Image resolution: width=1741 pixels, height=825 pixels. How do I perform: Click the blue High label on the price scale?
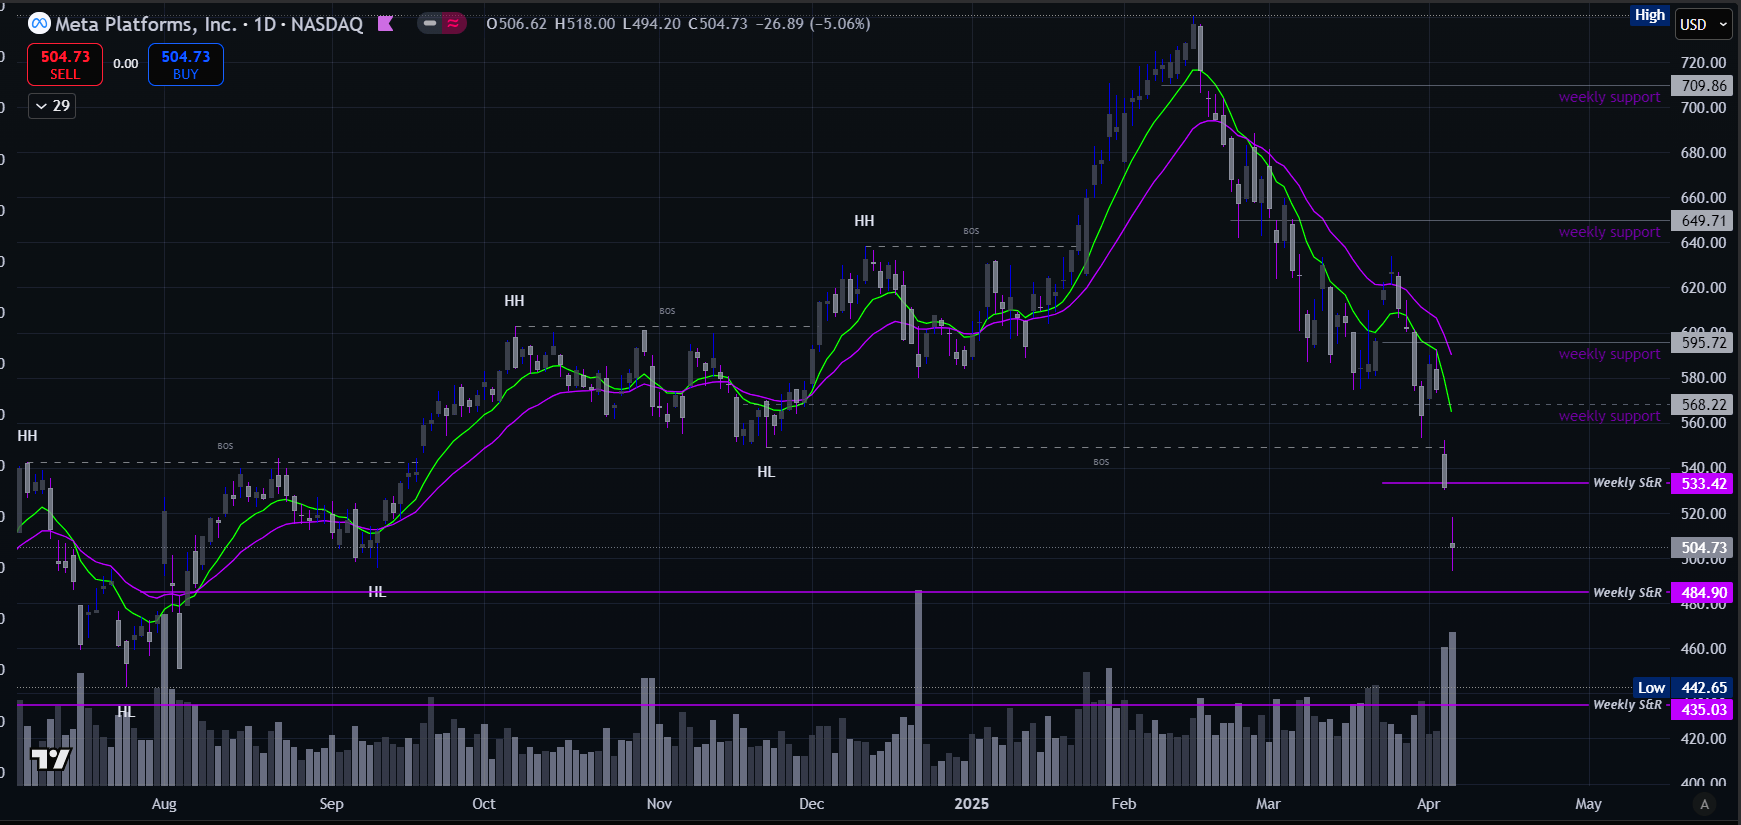coord(1650,15)
